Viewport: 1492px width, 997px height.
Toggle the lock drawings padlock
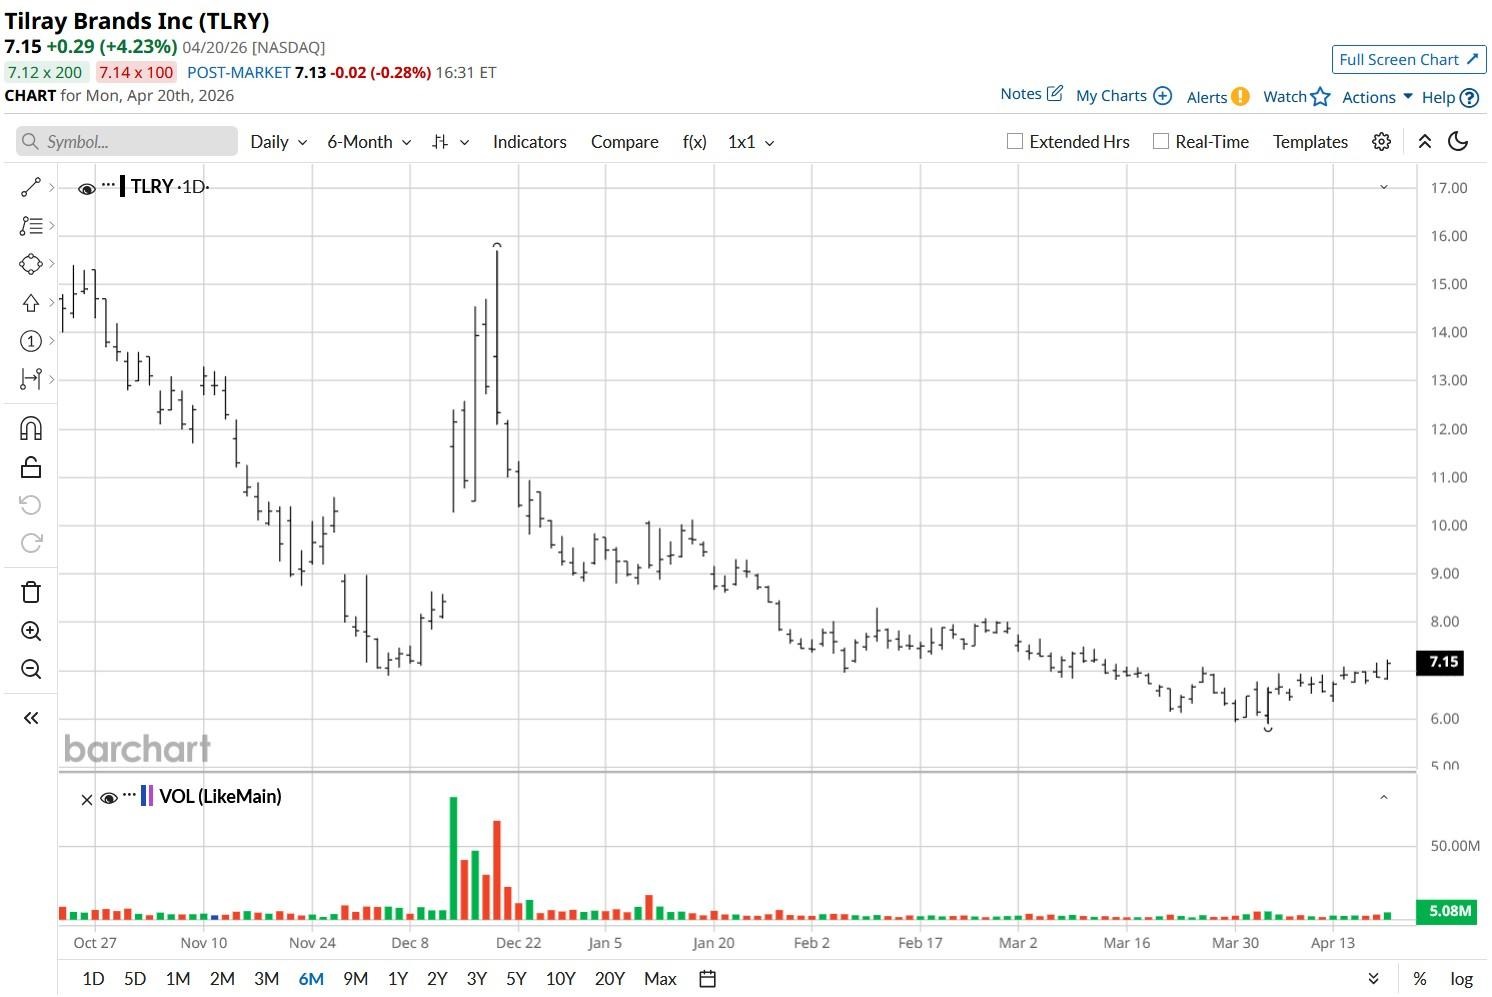pyautogui.click(x=31, y=467)
